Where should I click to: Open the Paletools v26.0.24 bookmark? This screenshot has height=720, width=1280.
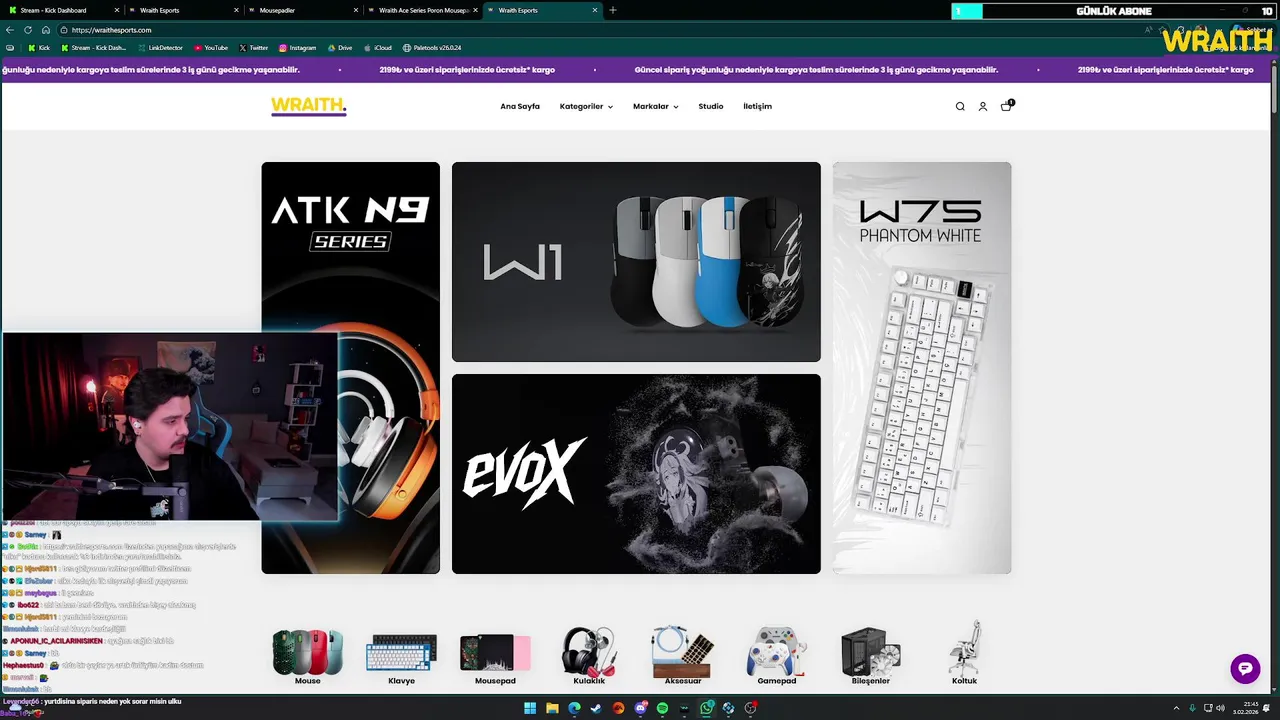432,48
